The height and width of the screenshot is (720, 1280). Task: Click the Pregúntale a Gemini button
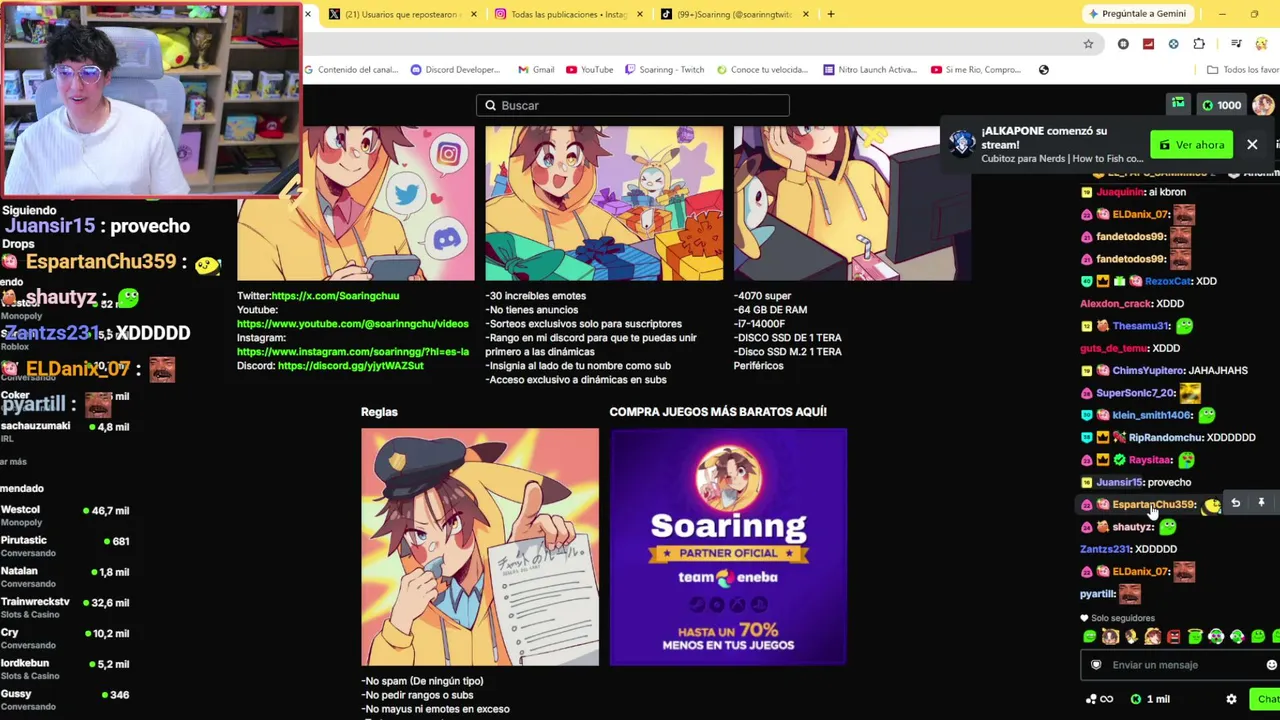pyautogui.click(x=1137, y=14)
